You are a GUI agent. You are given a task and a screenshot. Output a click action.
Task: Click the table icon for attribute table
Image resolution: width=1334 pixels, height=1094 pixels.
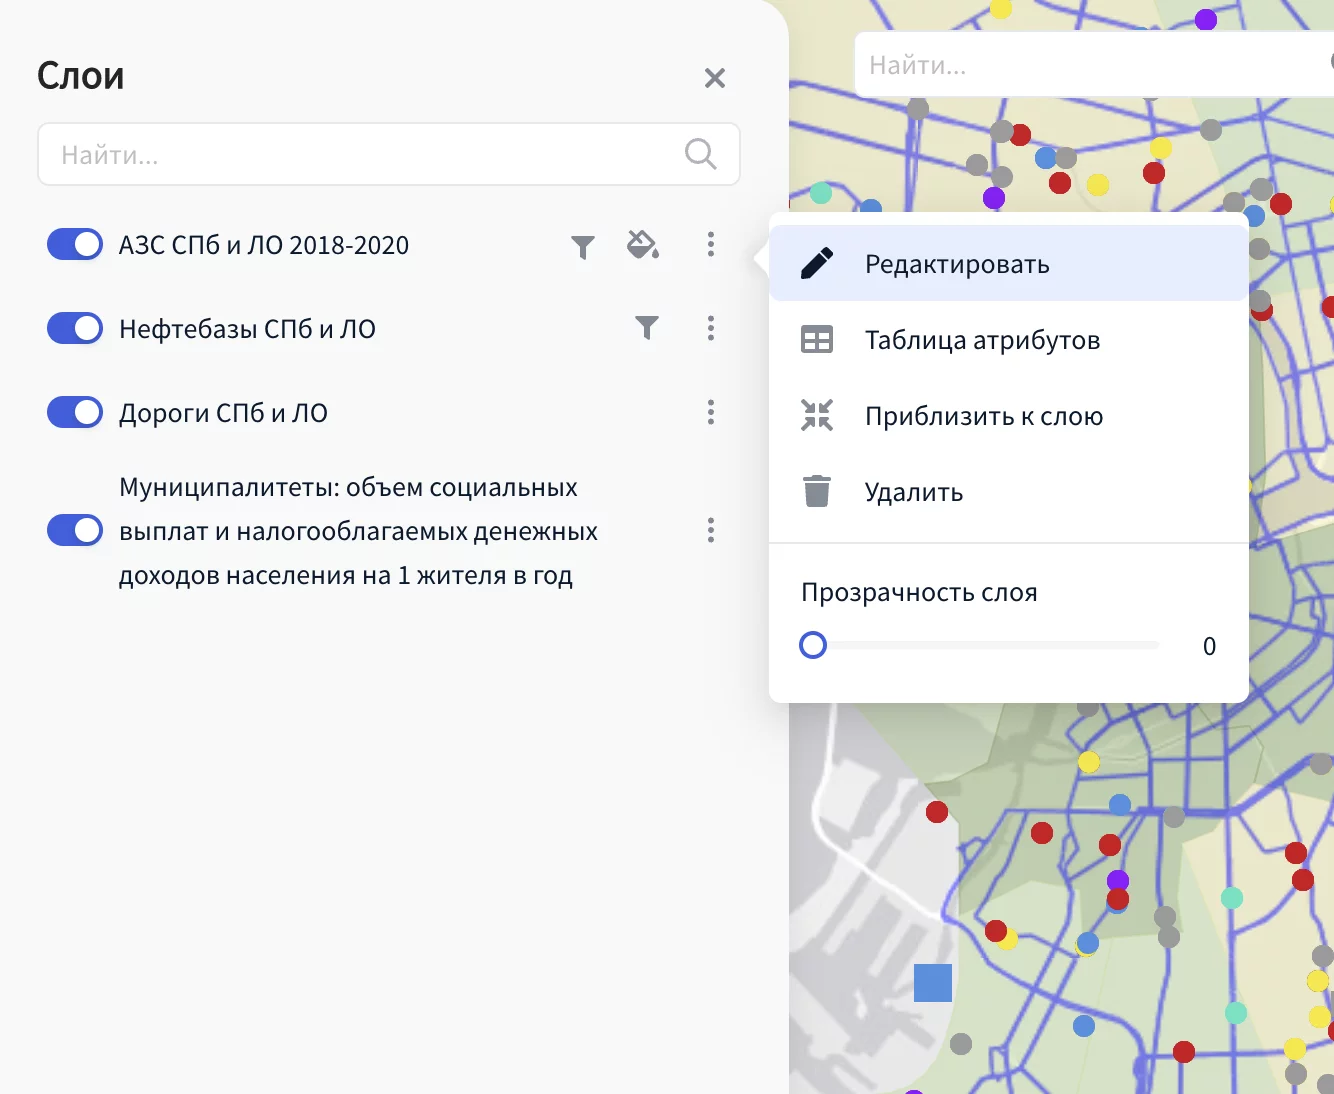[x=817, y=340]
